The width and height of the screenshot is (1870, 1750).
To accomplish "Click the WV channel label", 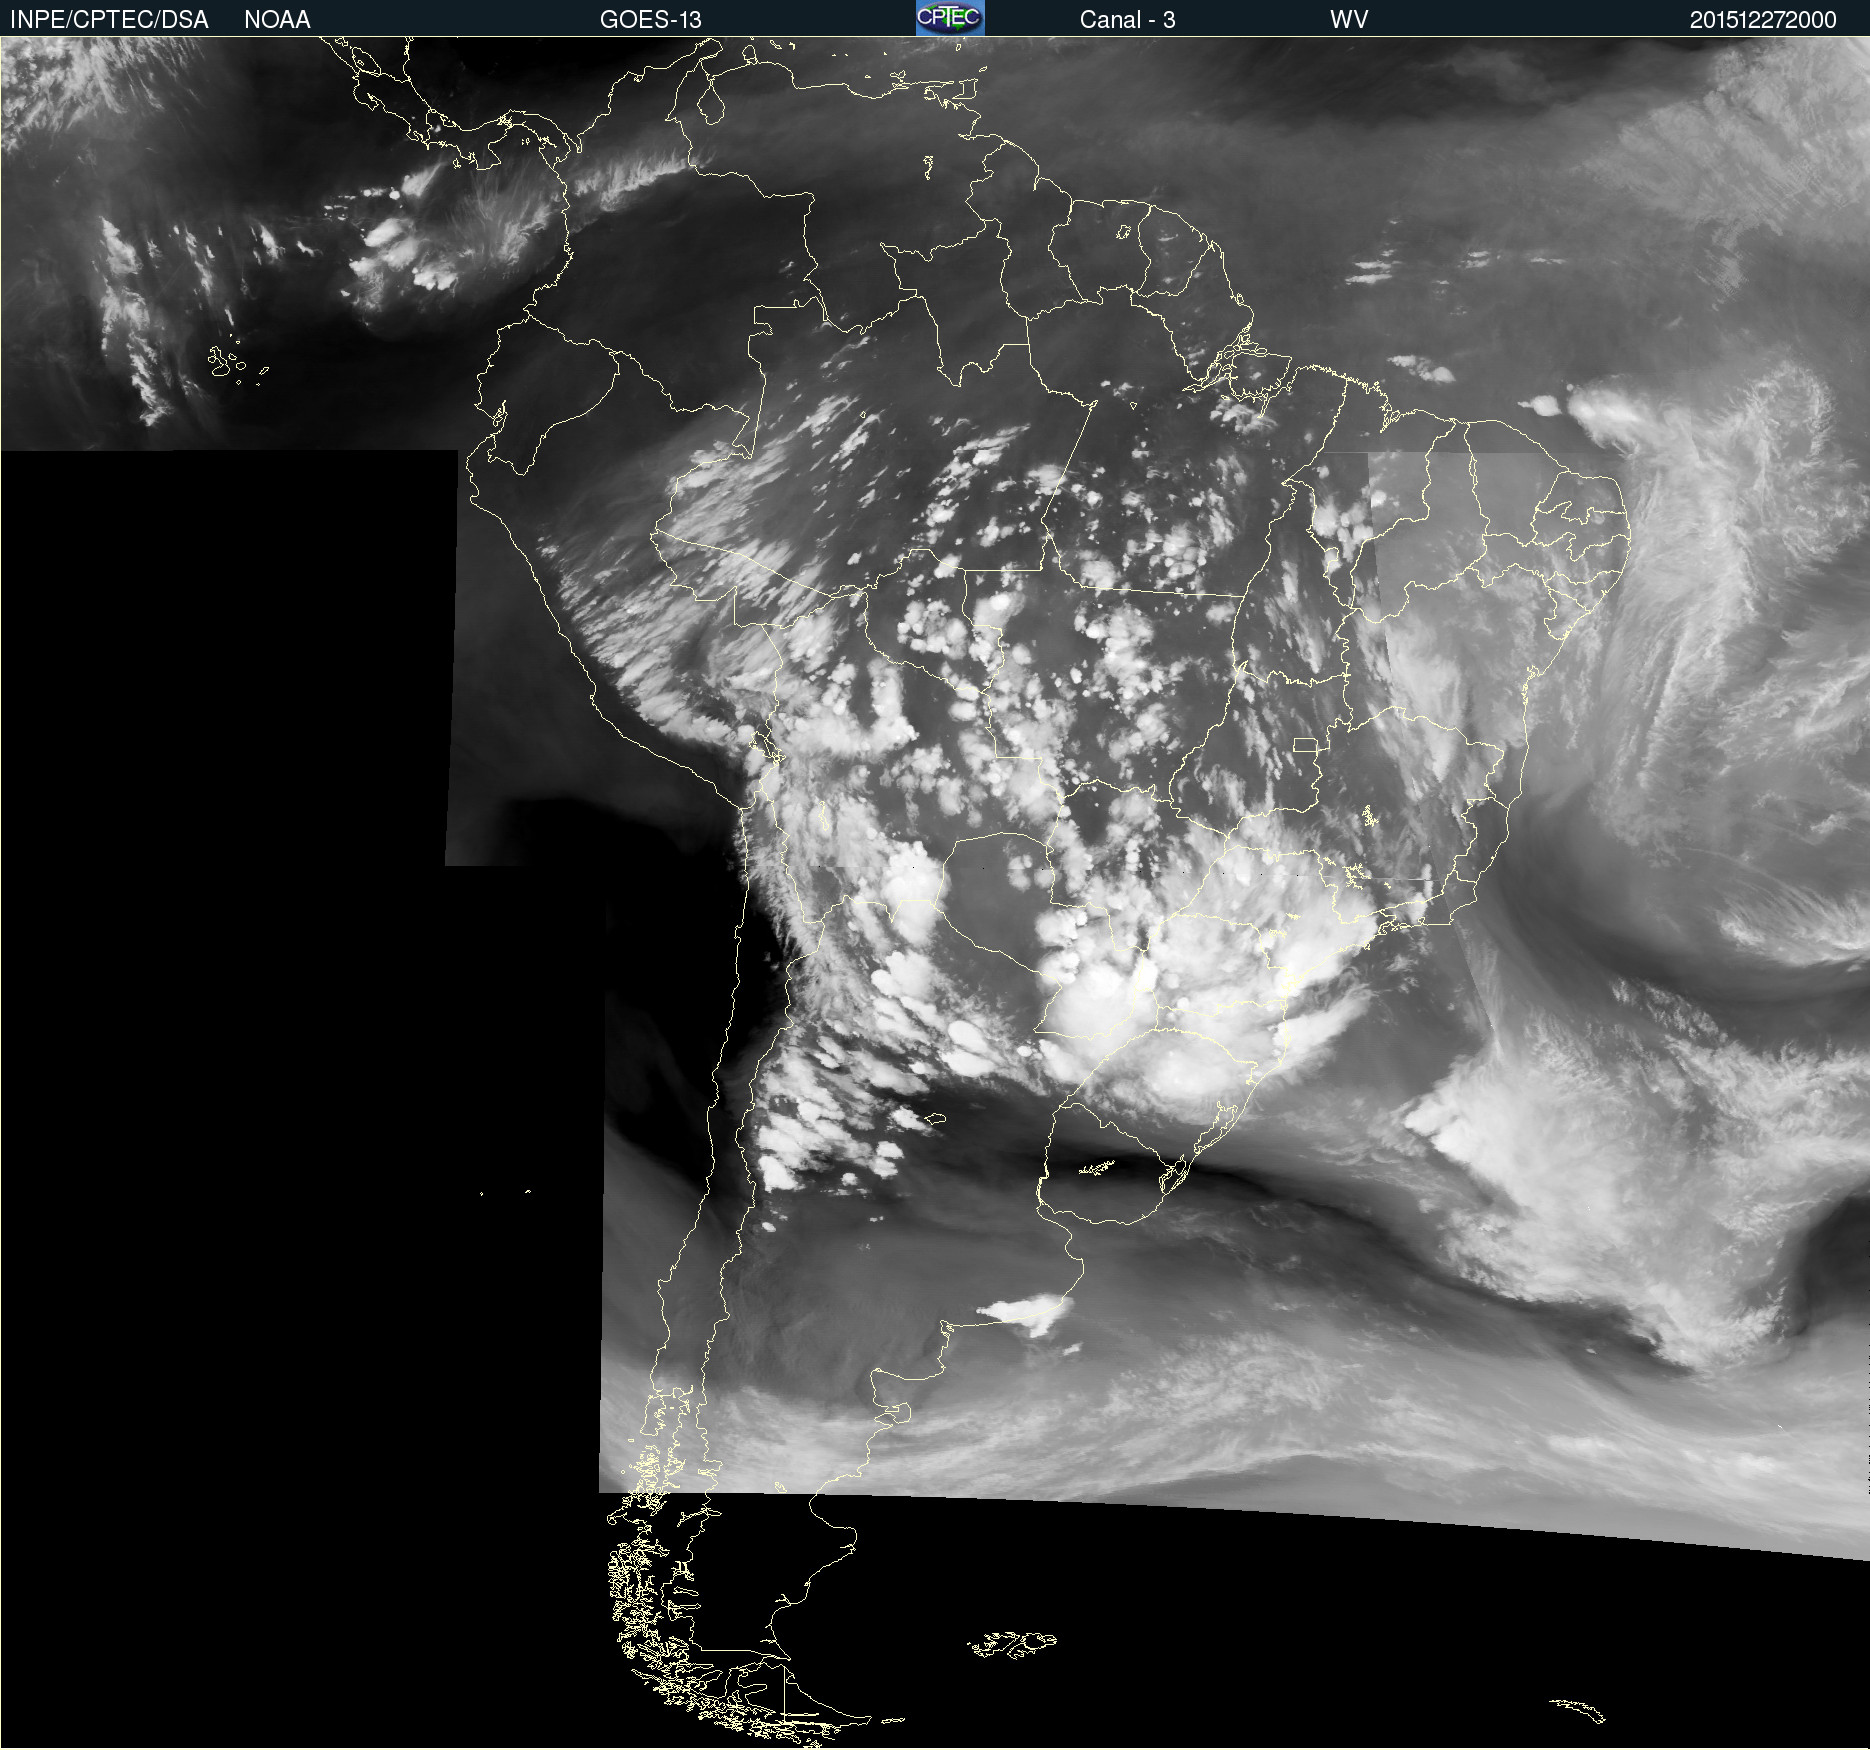I will coord(1348,20).
